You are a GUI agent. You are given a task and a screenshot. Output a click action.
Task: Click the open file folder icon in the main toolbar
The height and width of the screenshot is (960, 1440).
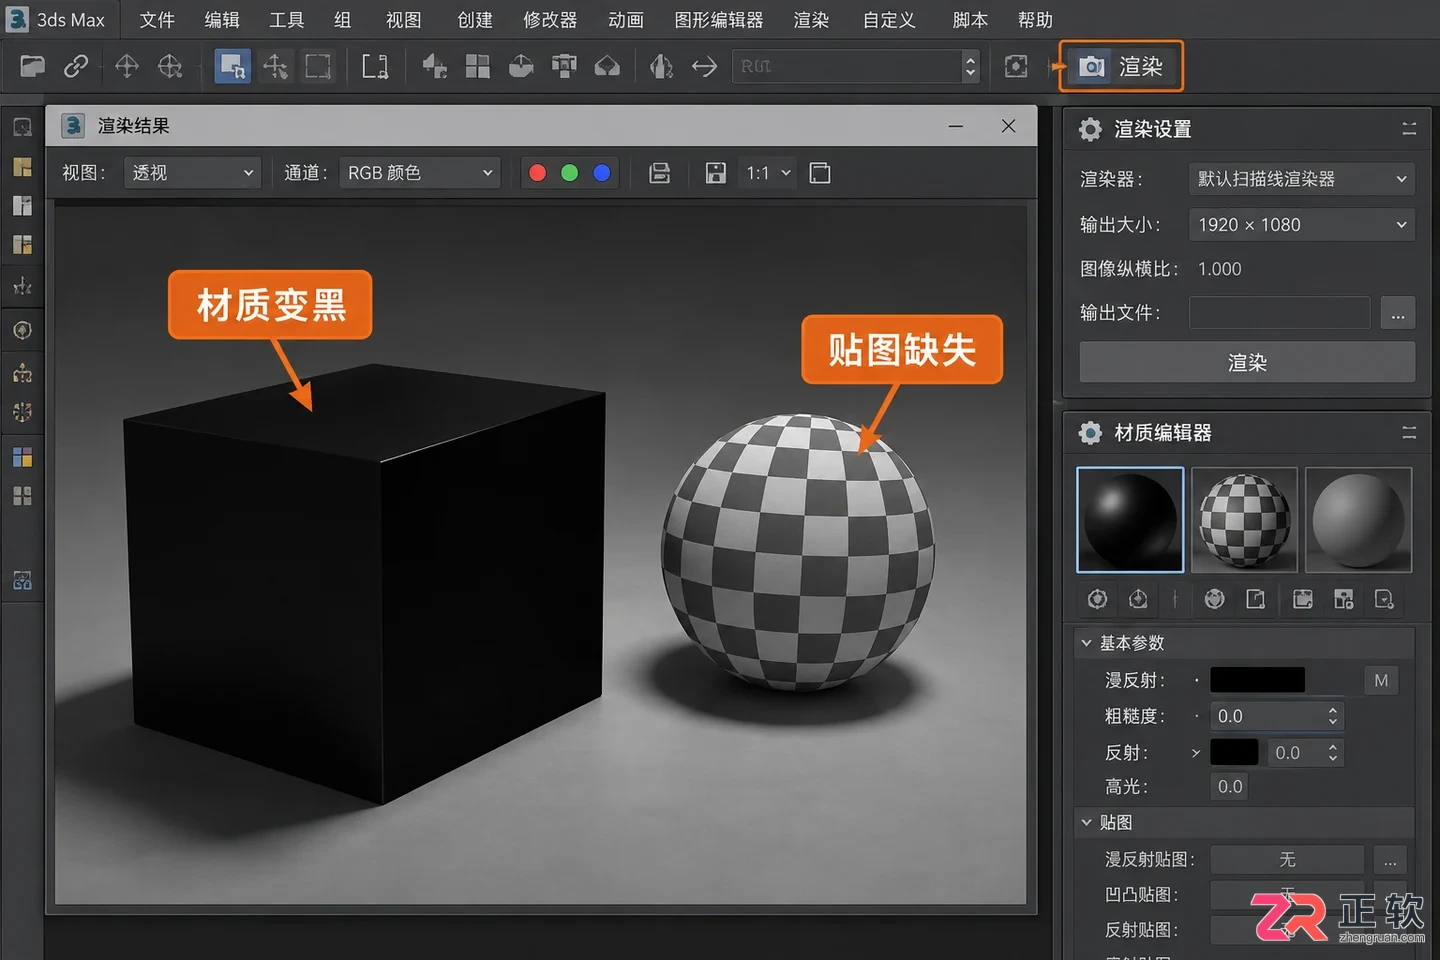32,66
